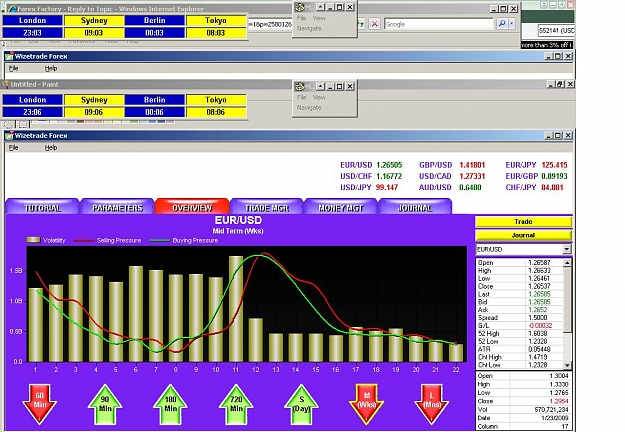Open the search provider dropdown arrow in Internet Explorer

click(512, 24)
